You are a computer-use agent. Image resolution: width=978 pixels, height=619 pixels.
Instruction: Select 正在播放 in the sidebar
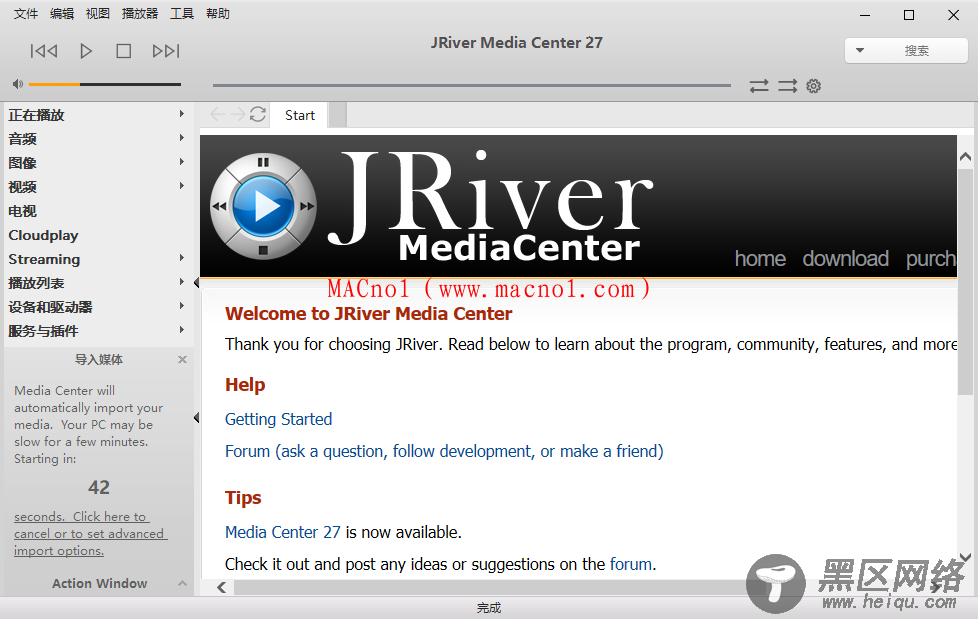tap(36, 115)
